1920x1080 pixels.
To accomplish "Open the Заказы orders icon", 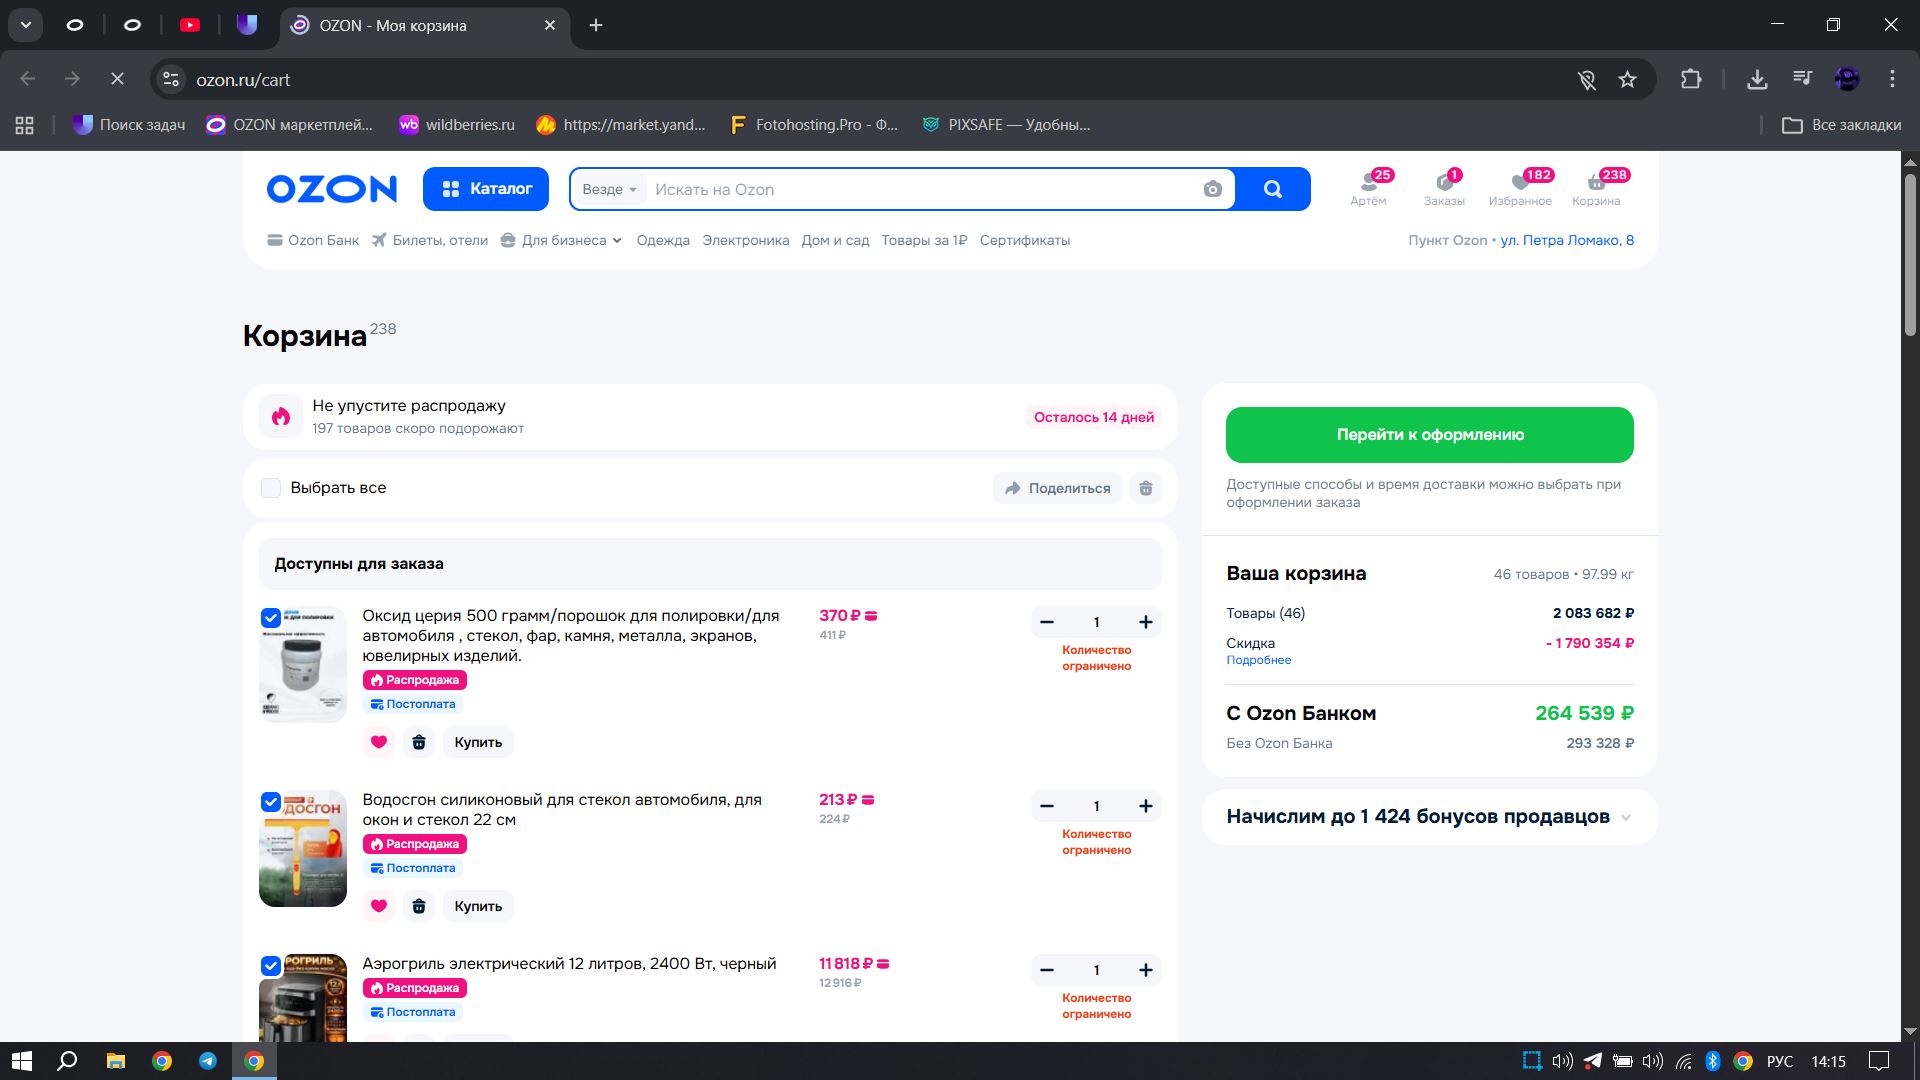I will click(x=1444, y=183).
